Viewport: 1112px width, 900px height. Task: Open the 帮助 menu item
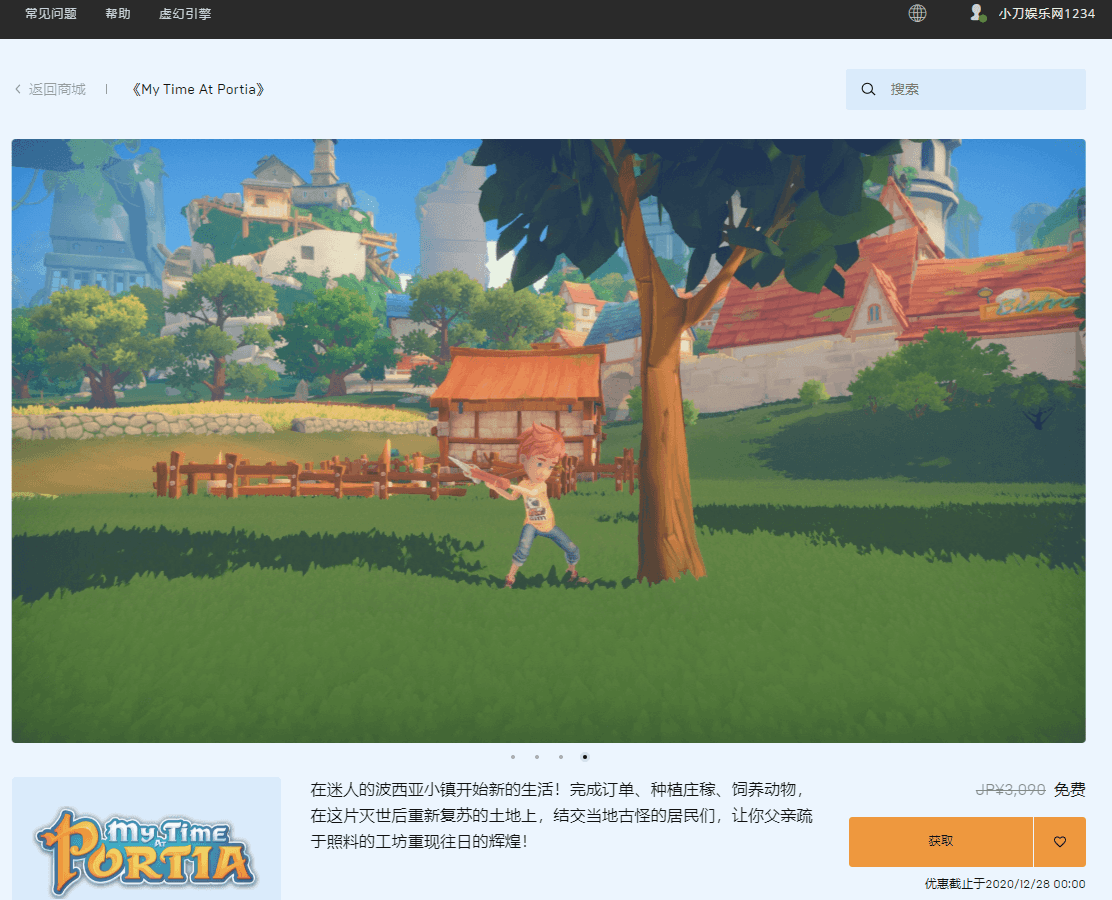[x=117, y=14]
